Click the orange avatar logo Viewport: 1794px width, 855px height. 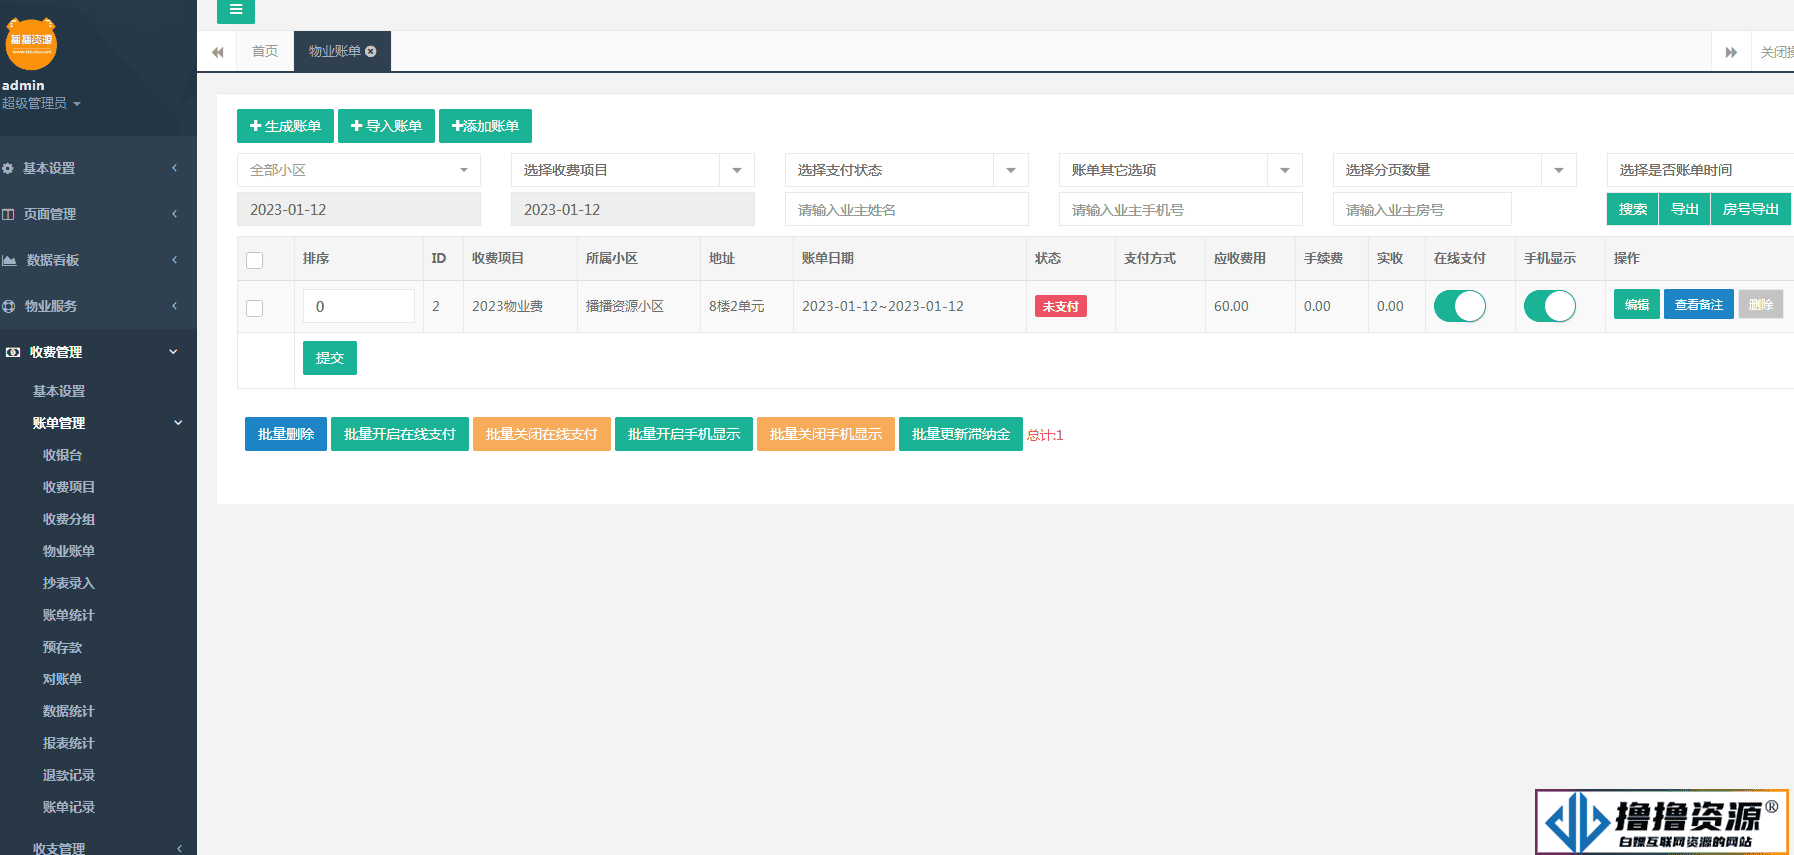coord(31,44)
